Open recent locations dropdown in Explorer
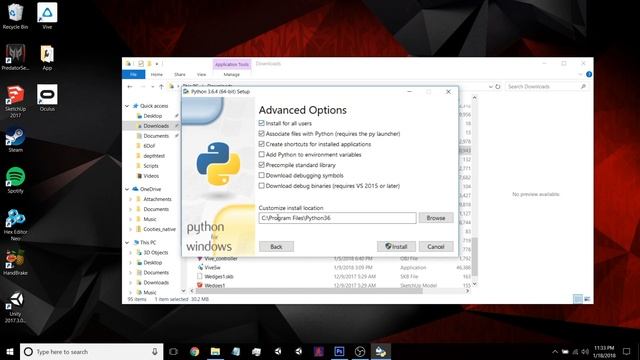This screenshot has width=640, height=360. point(152,87)
